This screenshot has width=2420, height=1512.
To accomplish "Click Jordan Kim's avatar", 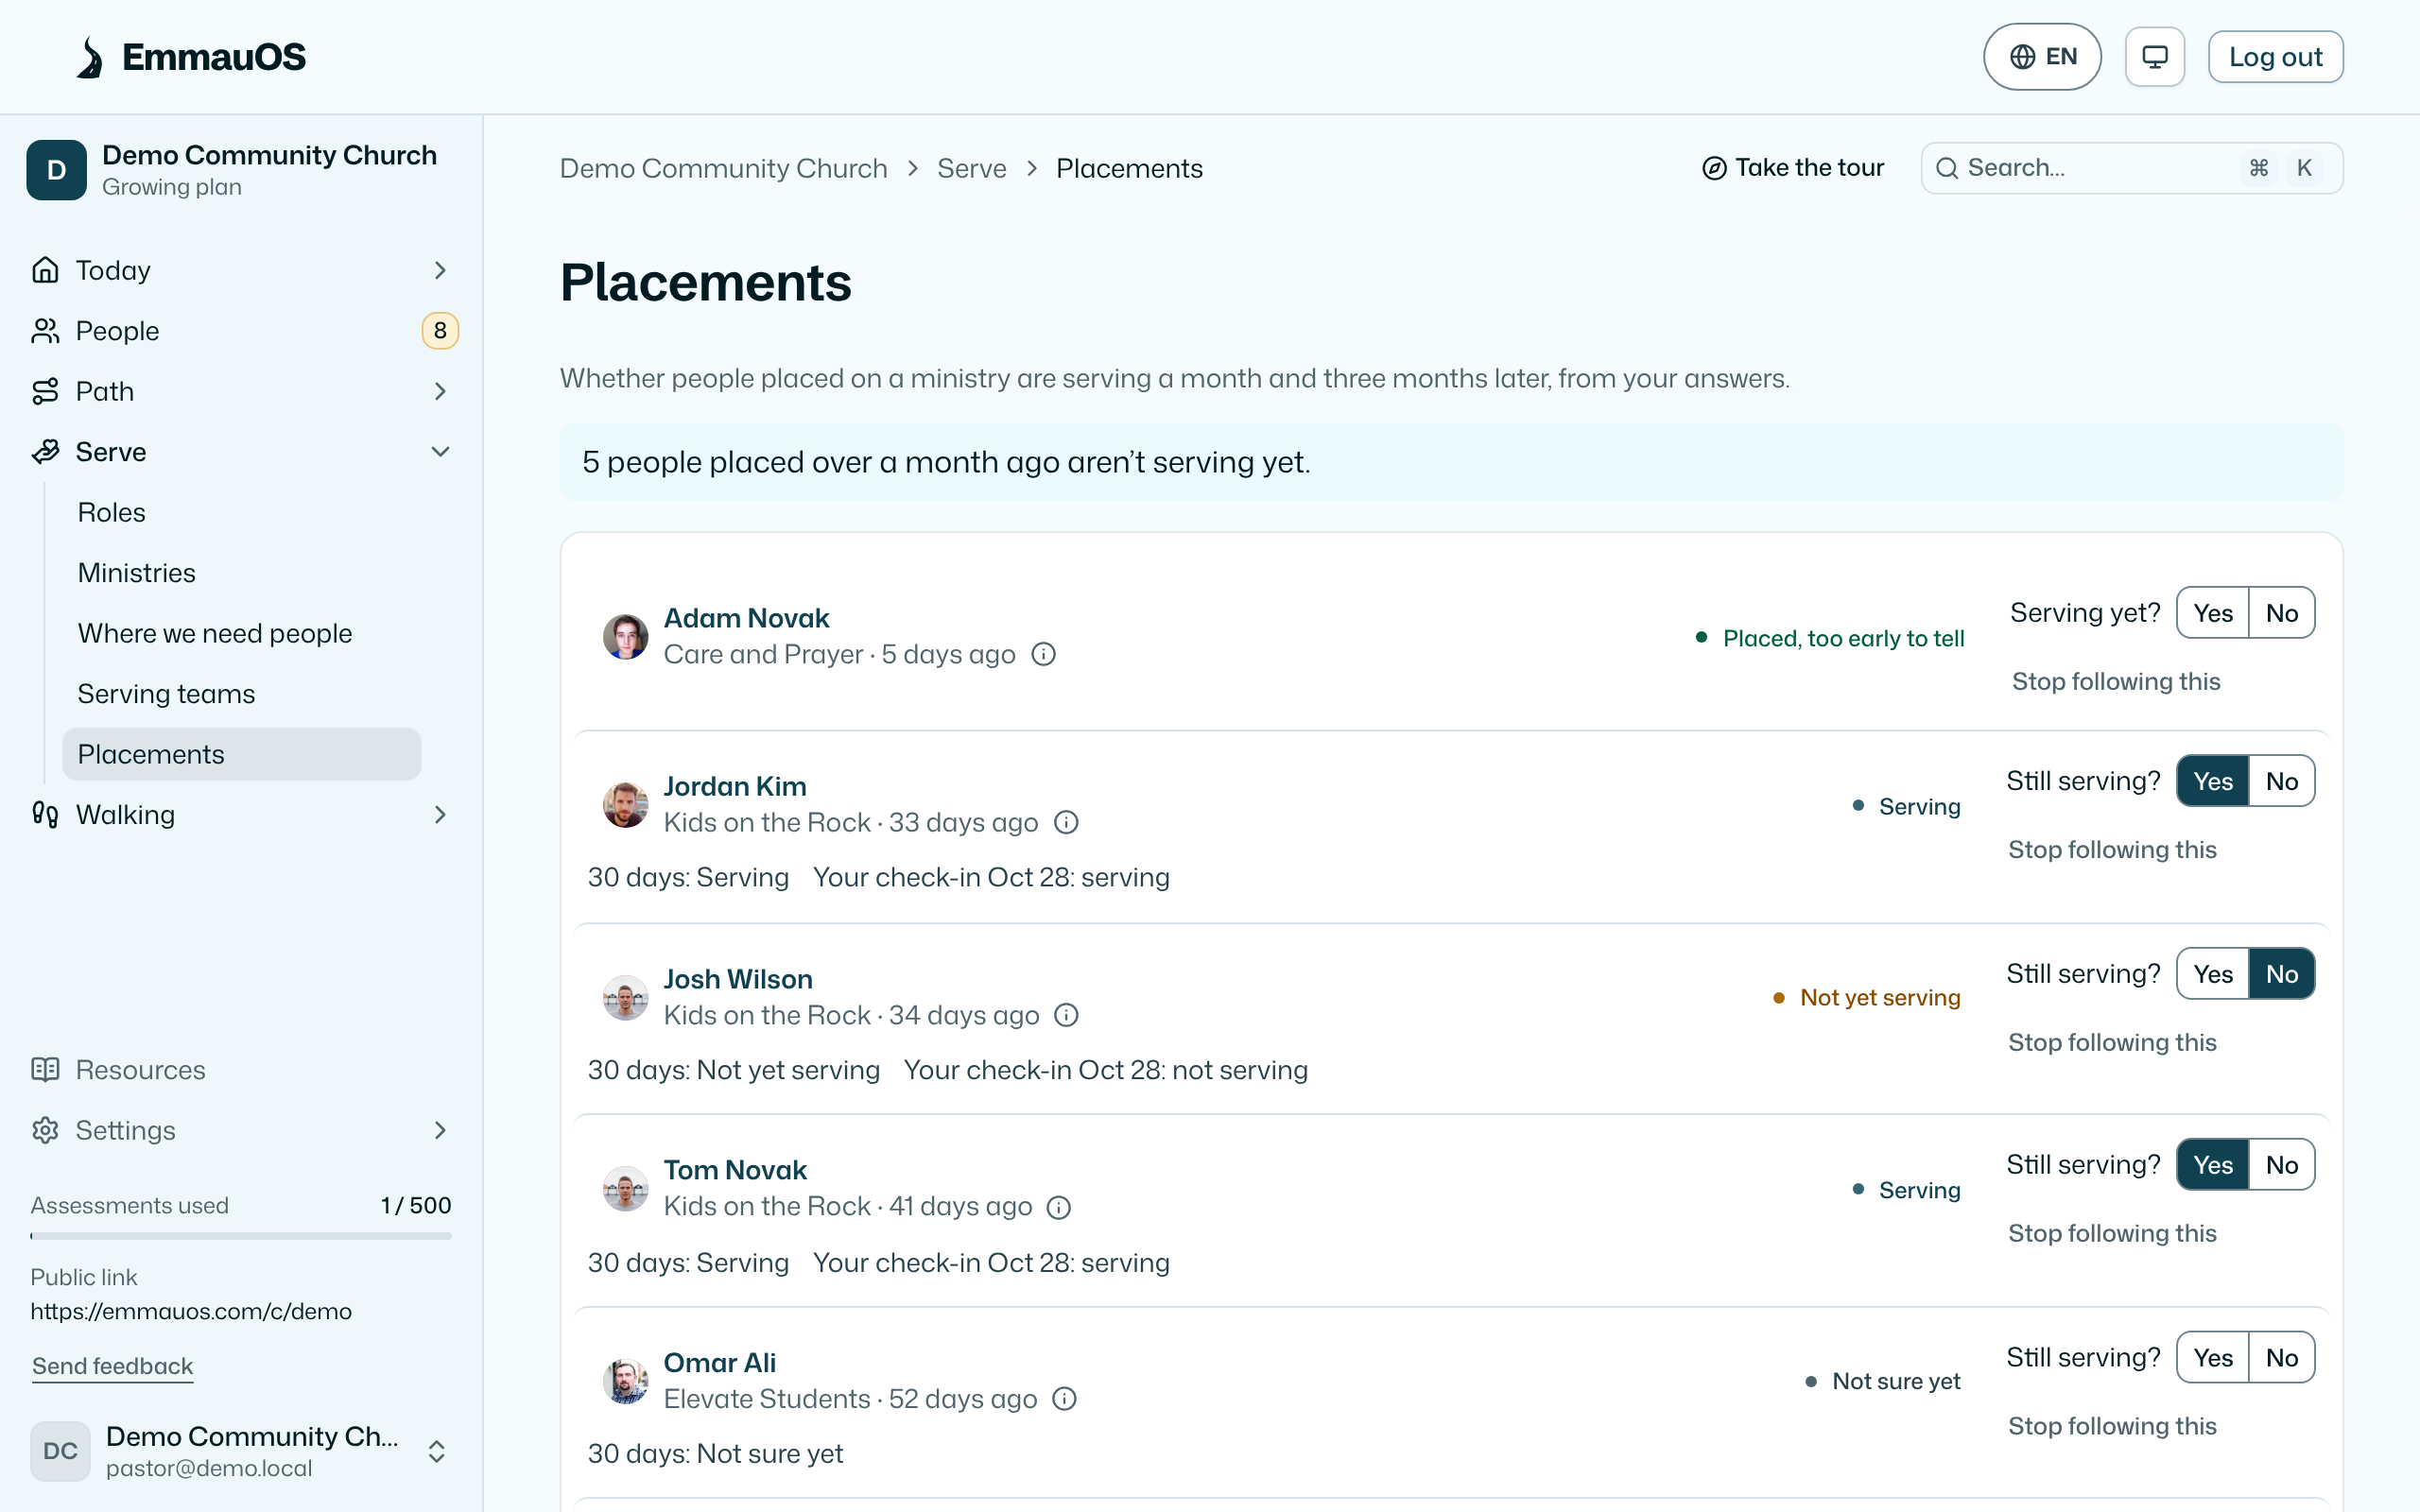I will pyautogui.click(x=625, y=804).
